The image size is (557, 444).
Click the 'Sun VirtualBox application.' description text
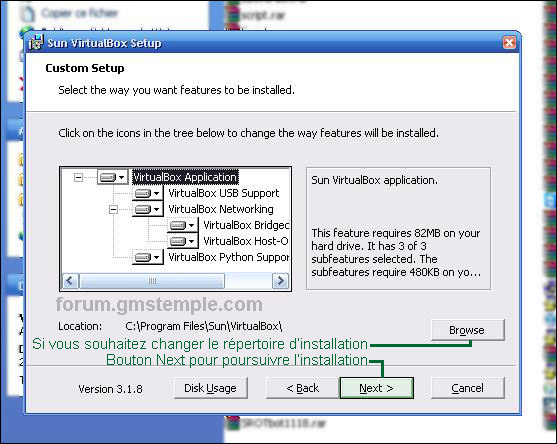coord(374,180)
